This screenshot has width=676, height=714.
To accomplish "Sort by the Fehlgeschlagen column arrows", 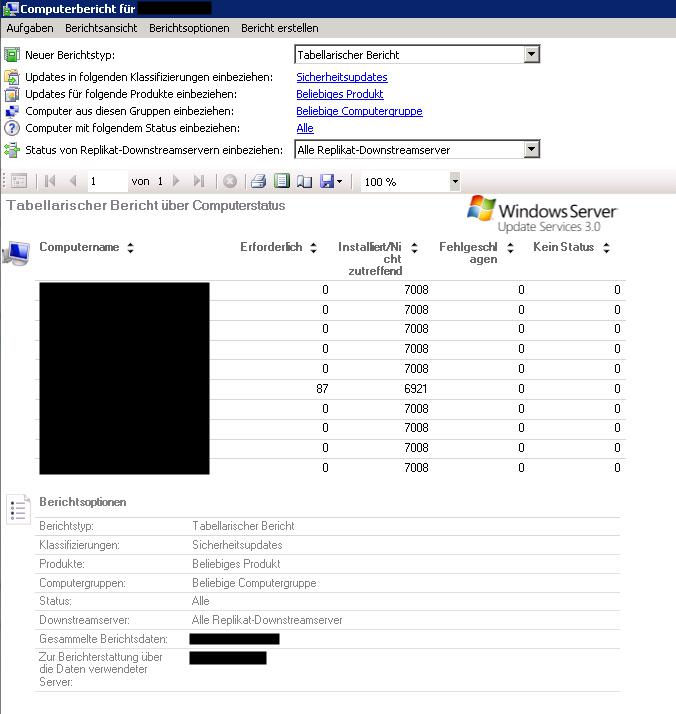I will pos(510,248).
